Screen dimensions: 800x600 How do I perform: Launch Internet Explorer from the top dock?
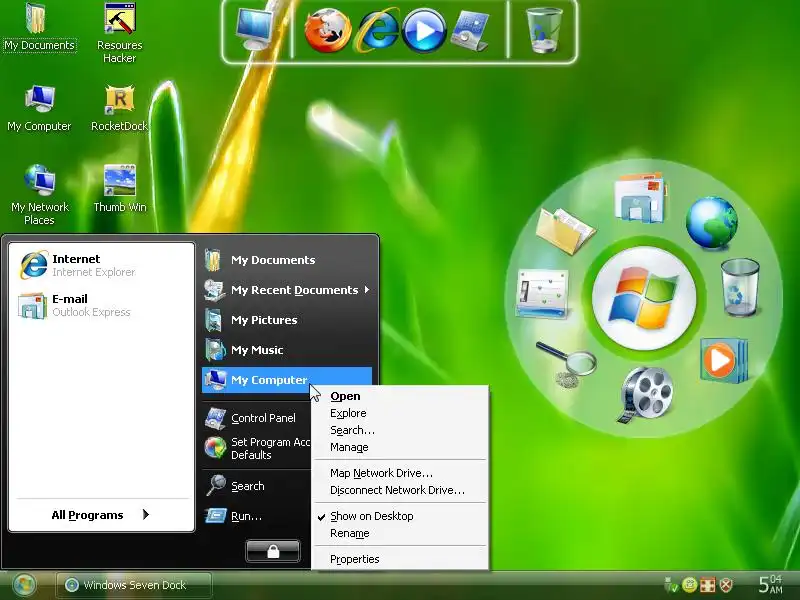[378, 31]
